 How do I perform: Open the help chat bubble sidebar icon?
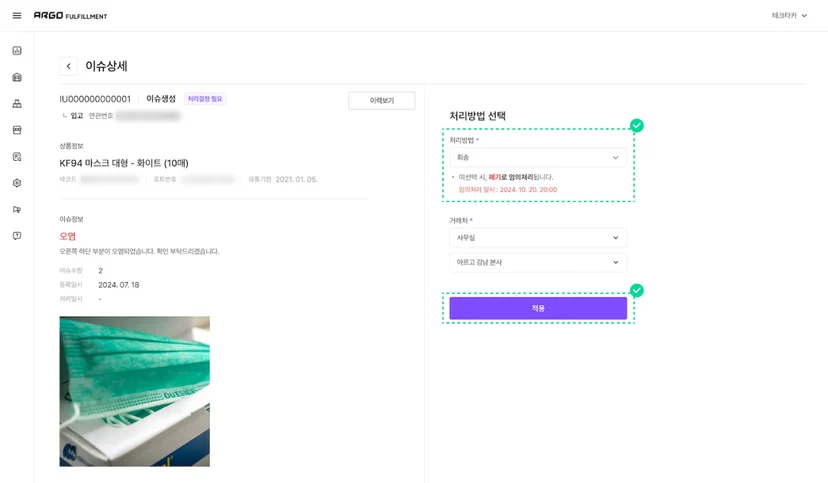(x=17, y=235)
